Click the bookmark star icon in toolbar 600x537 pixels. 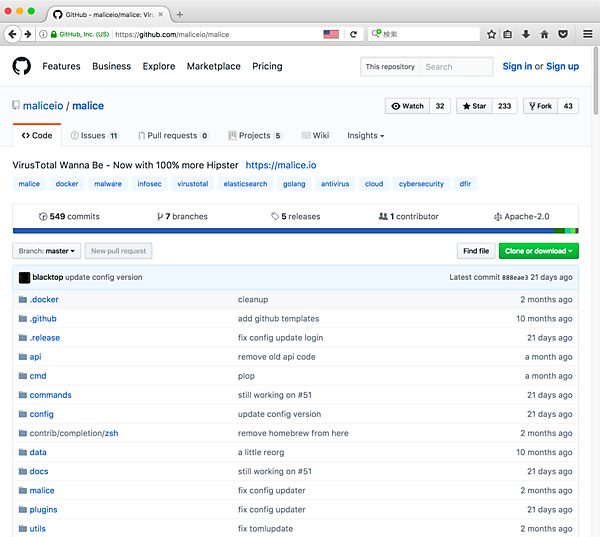(491, 34)
